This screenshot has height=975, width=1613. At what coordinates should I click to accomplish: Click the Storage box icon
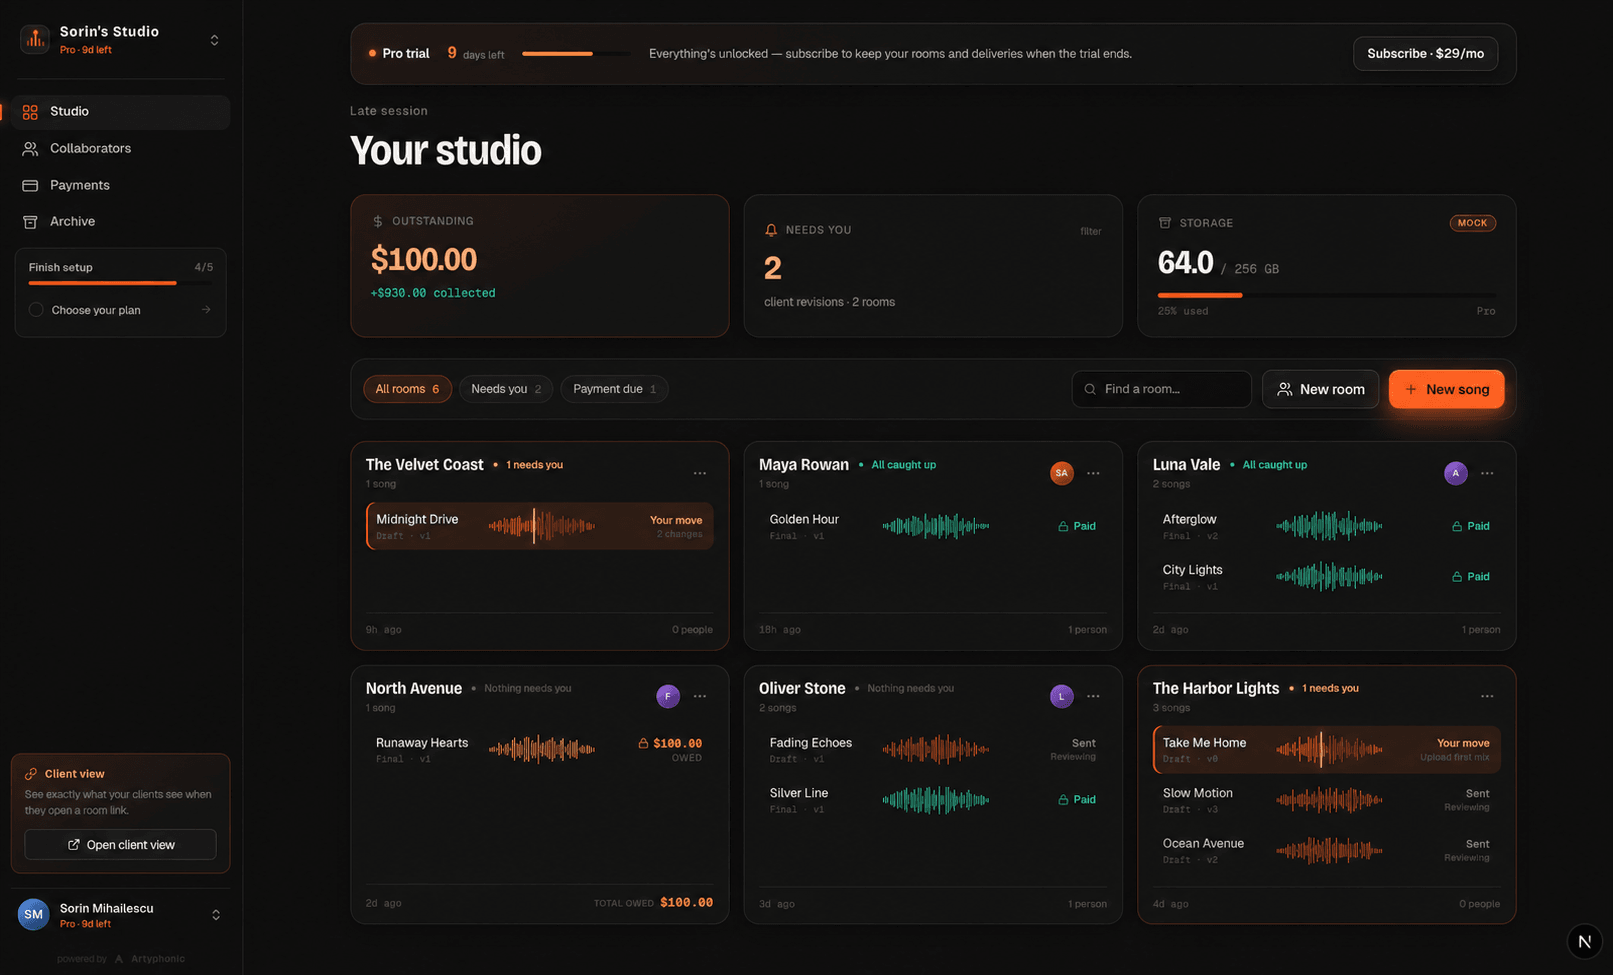pos(1165,223)
